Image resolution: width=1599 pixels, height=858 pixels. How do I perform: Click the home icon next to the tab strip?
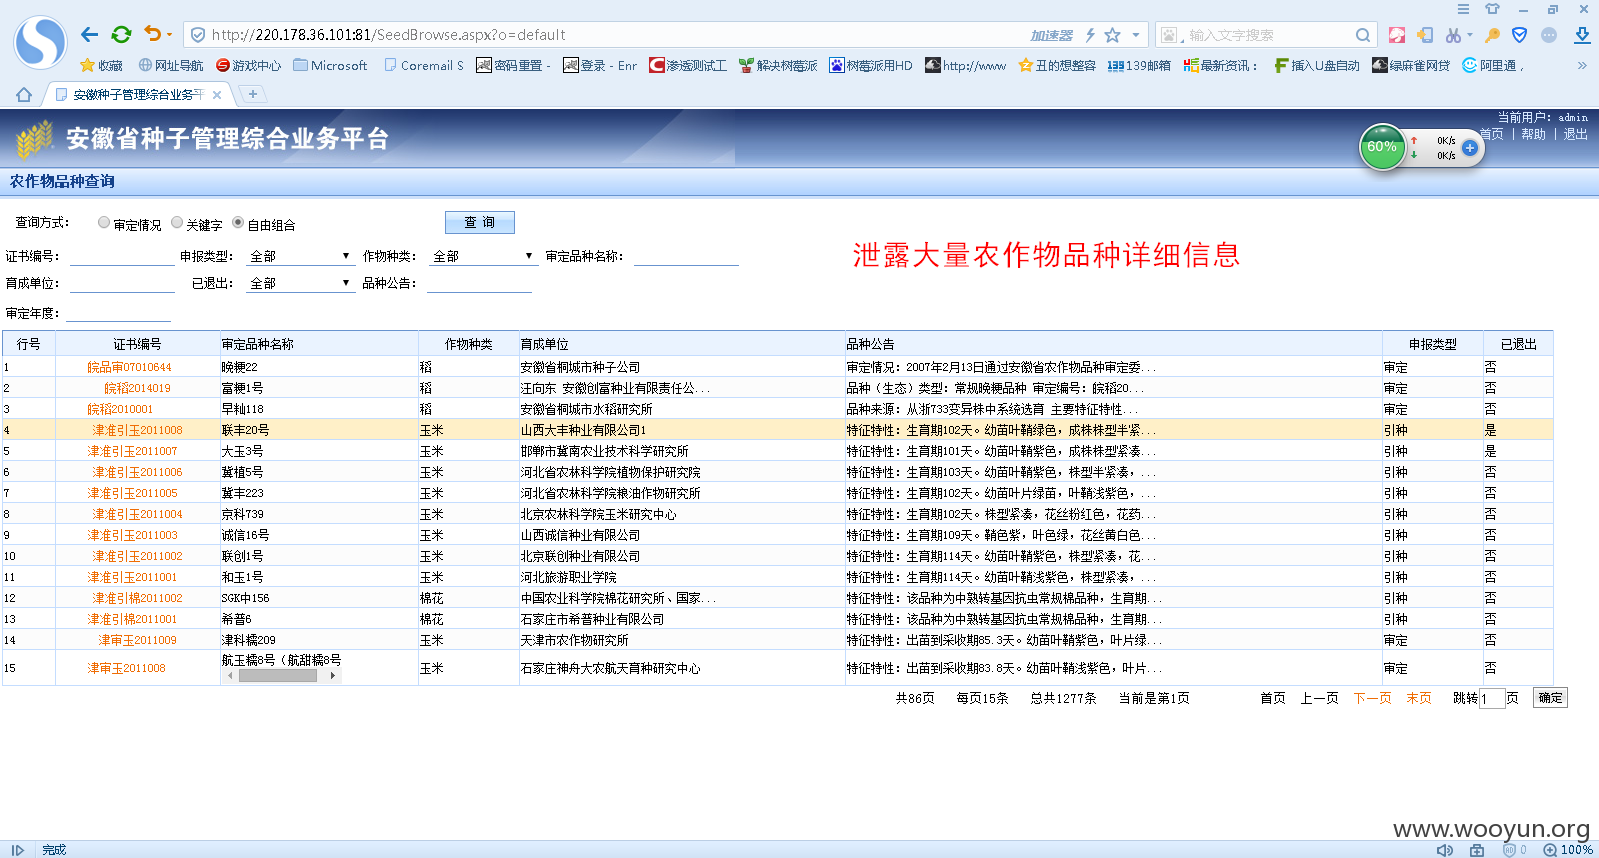click(24, 94)
